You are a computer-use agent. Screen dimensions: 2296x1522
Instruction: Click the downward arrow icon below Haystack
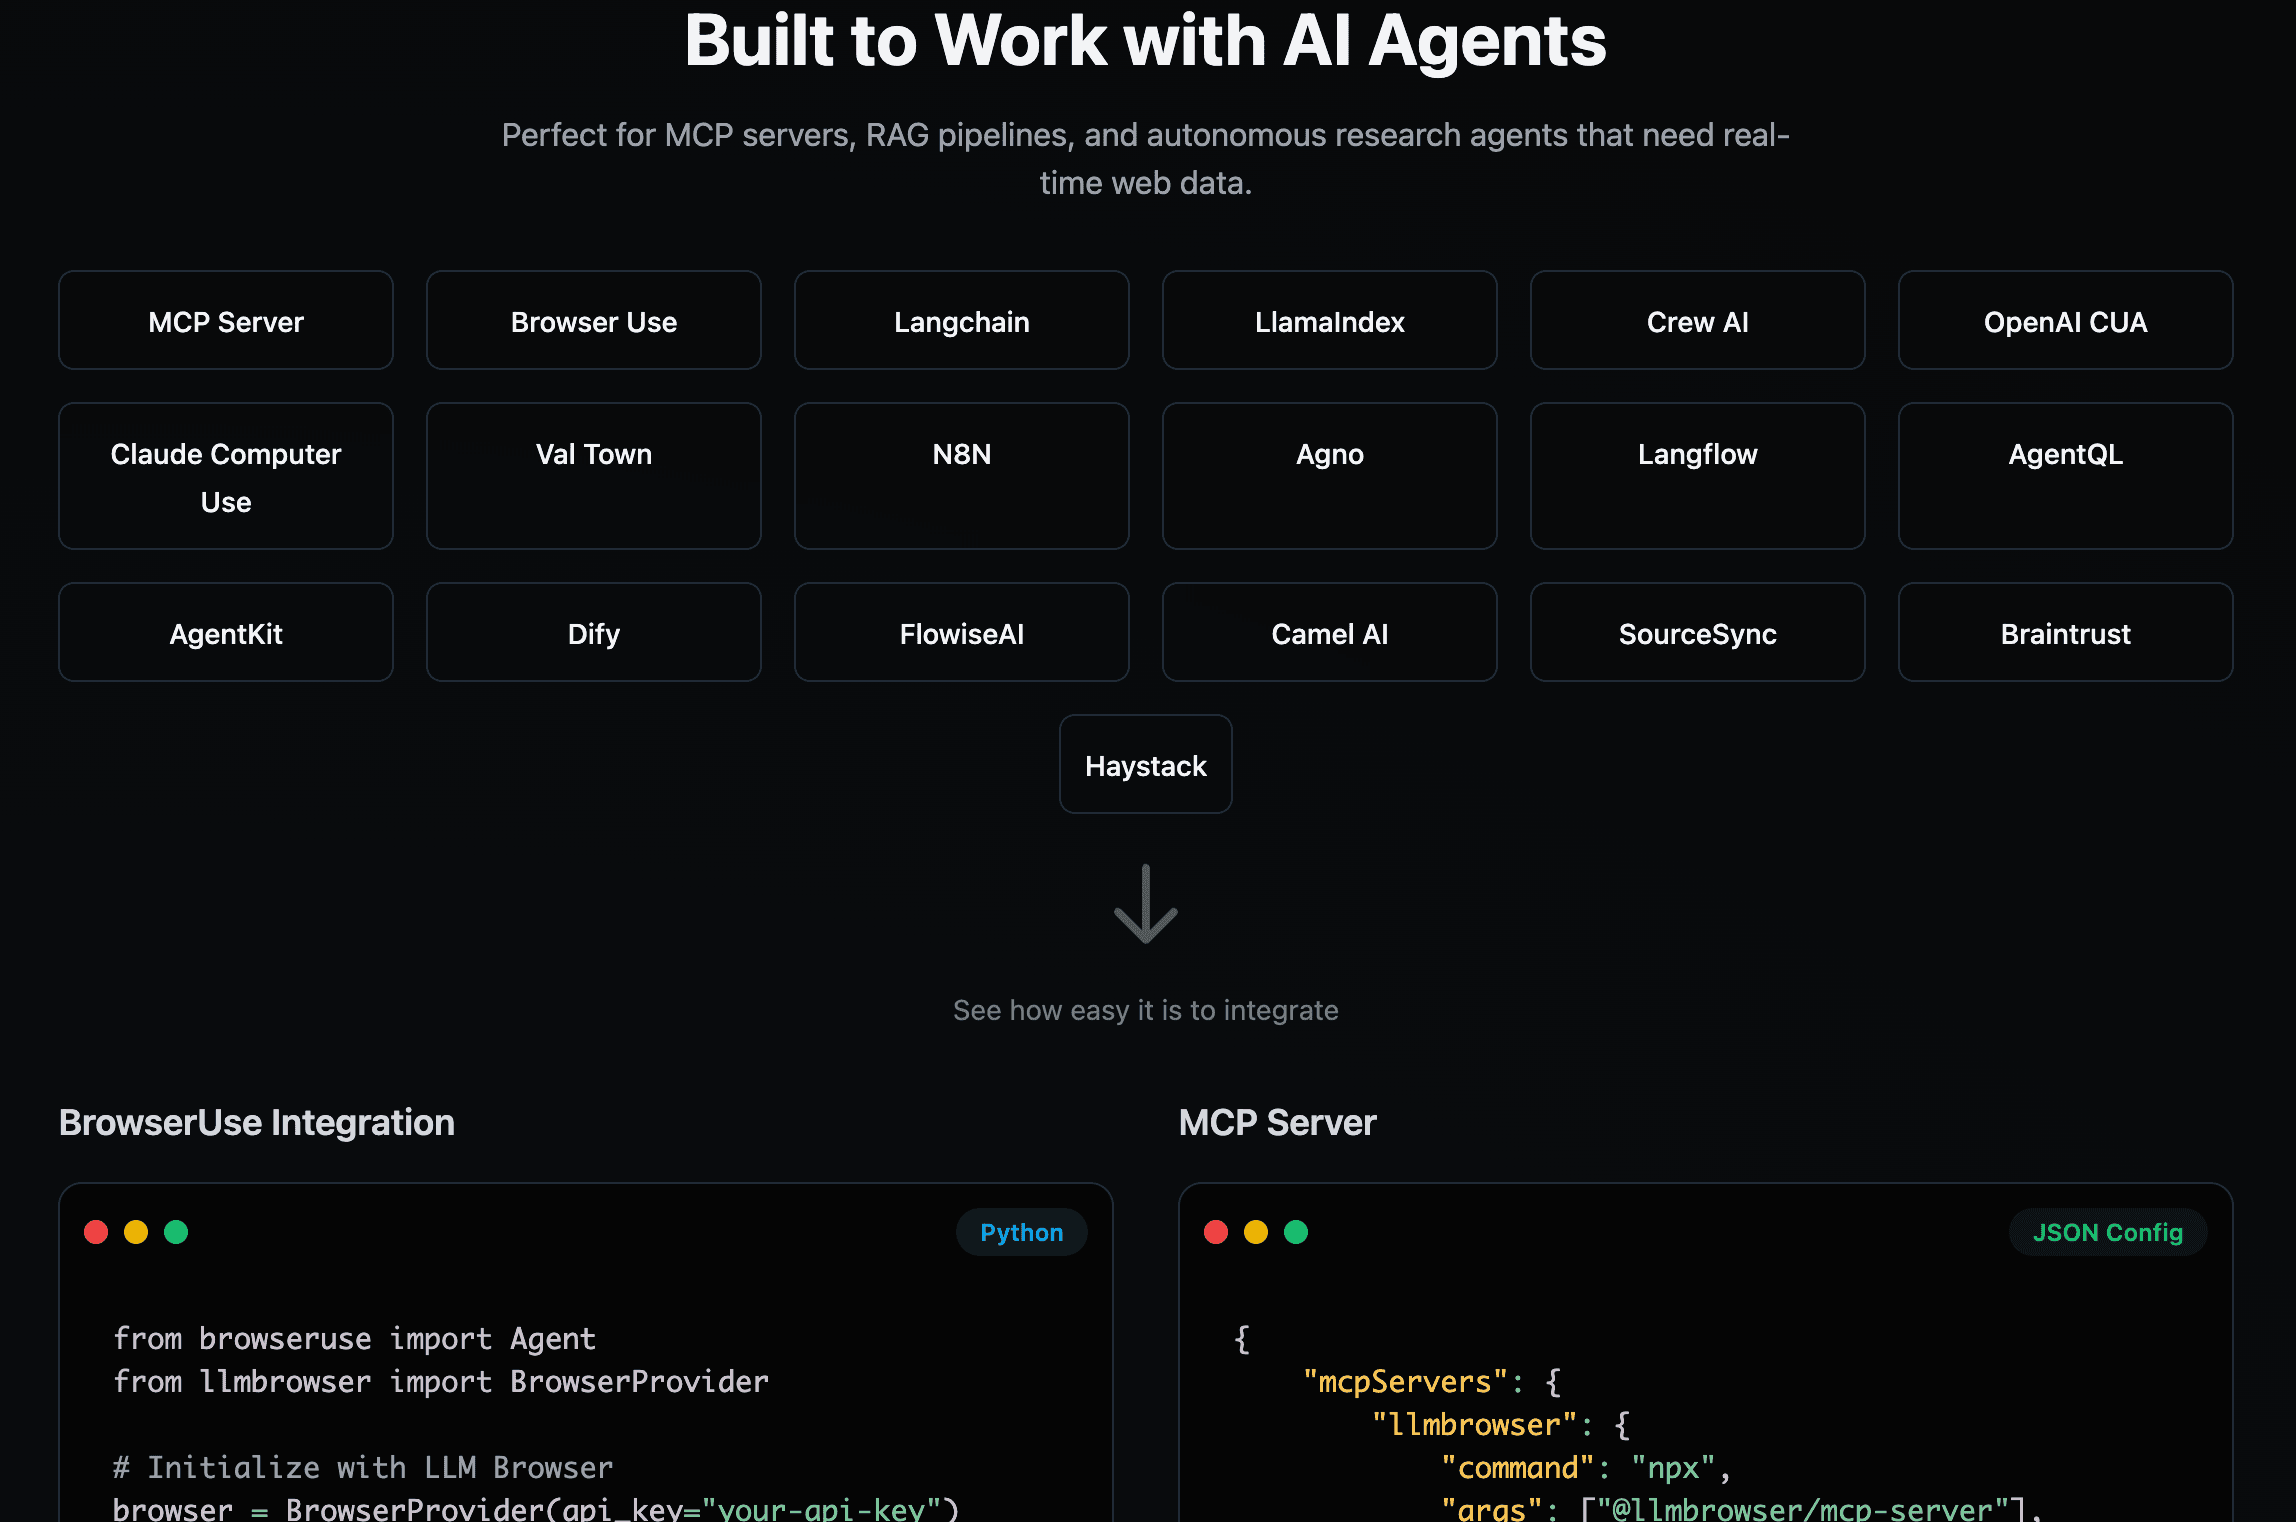(1146, 904)
